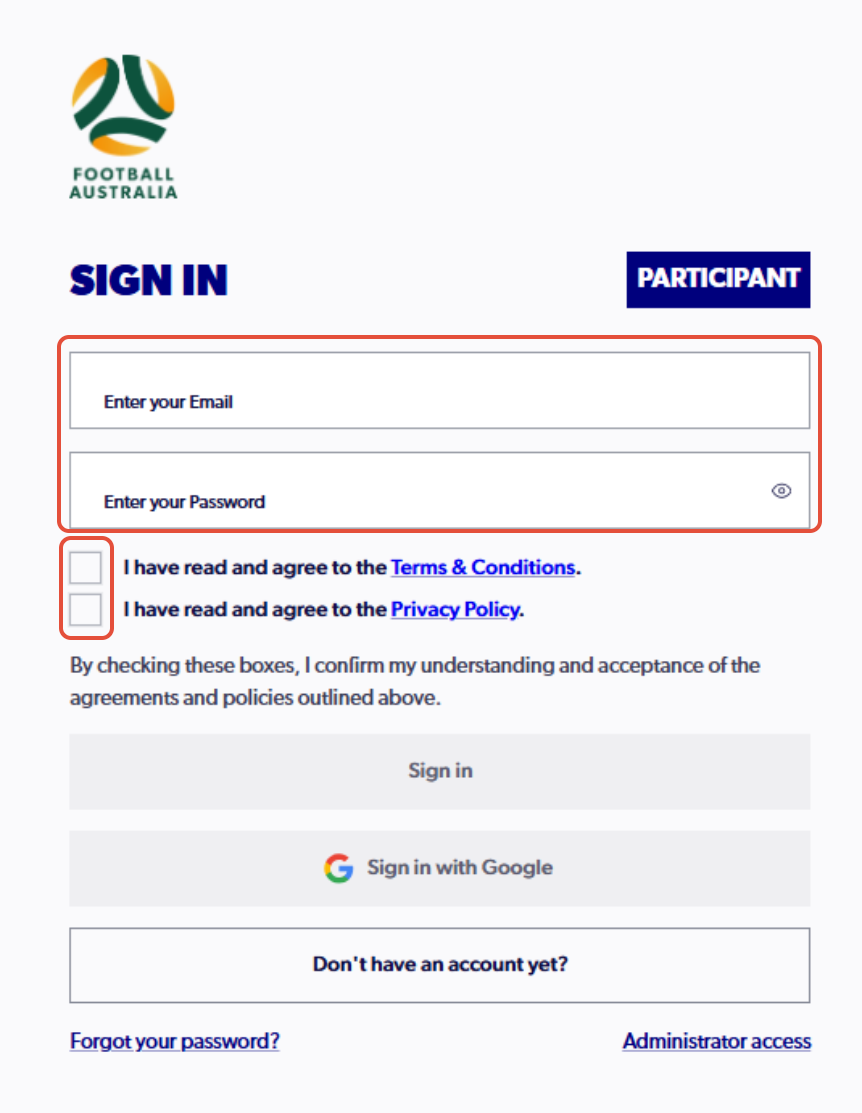862x1113 pixels.
Task: Choose Sign in with Google
Action: tap(440, 868)
